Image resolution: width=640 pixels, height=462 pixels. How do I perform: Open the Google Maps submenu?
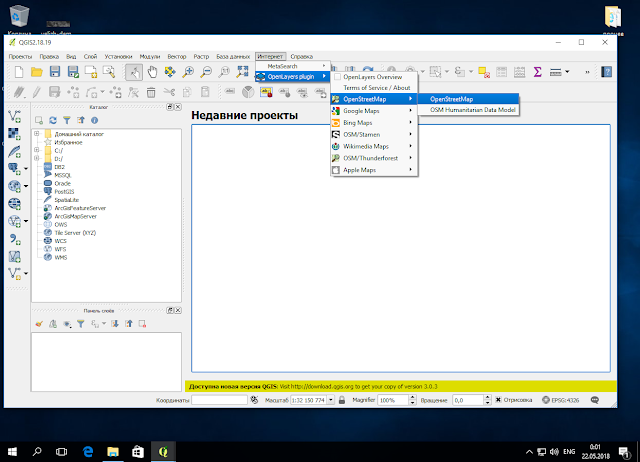click(x=374, y=111)
